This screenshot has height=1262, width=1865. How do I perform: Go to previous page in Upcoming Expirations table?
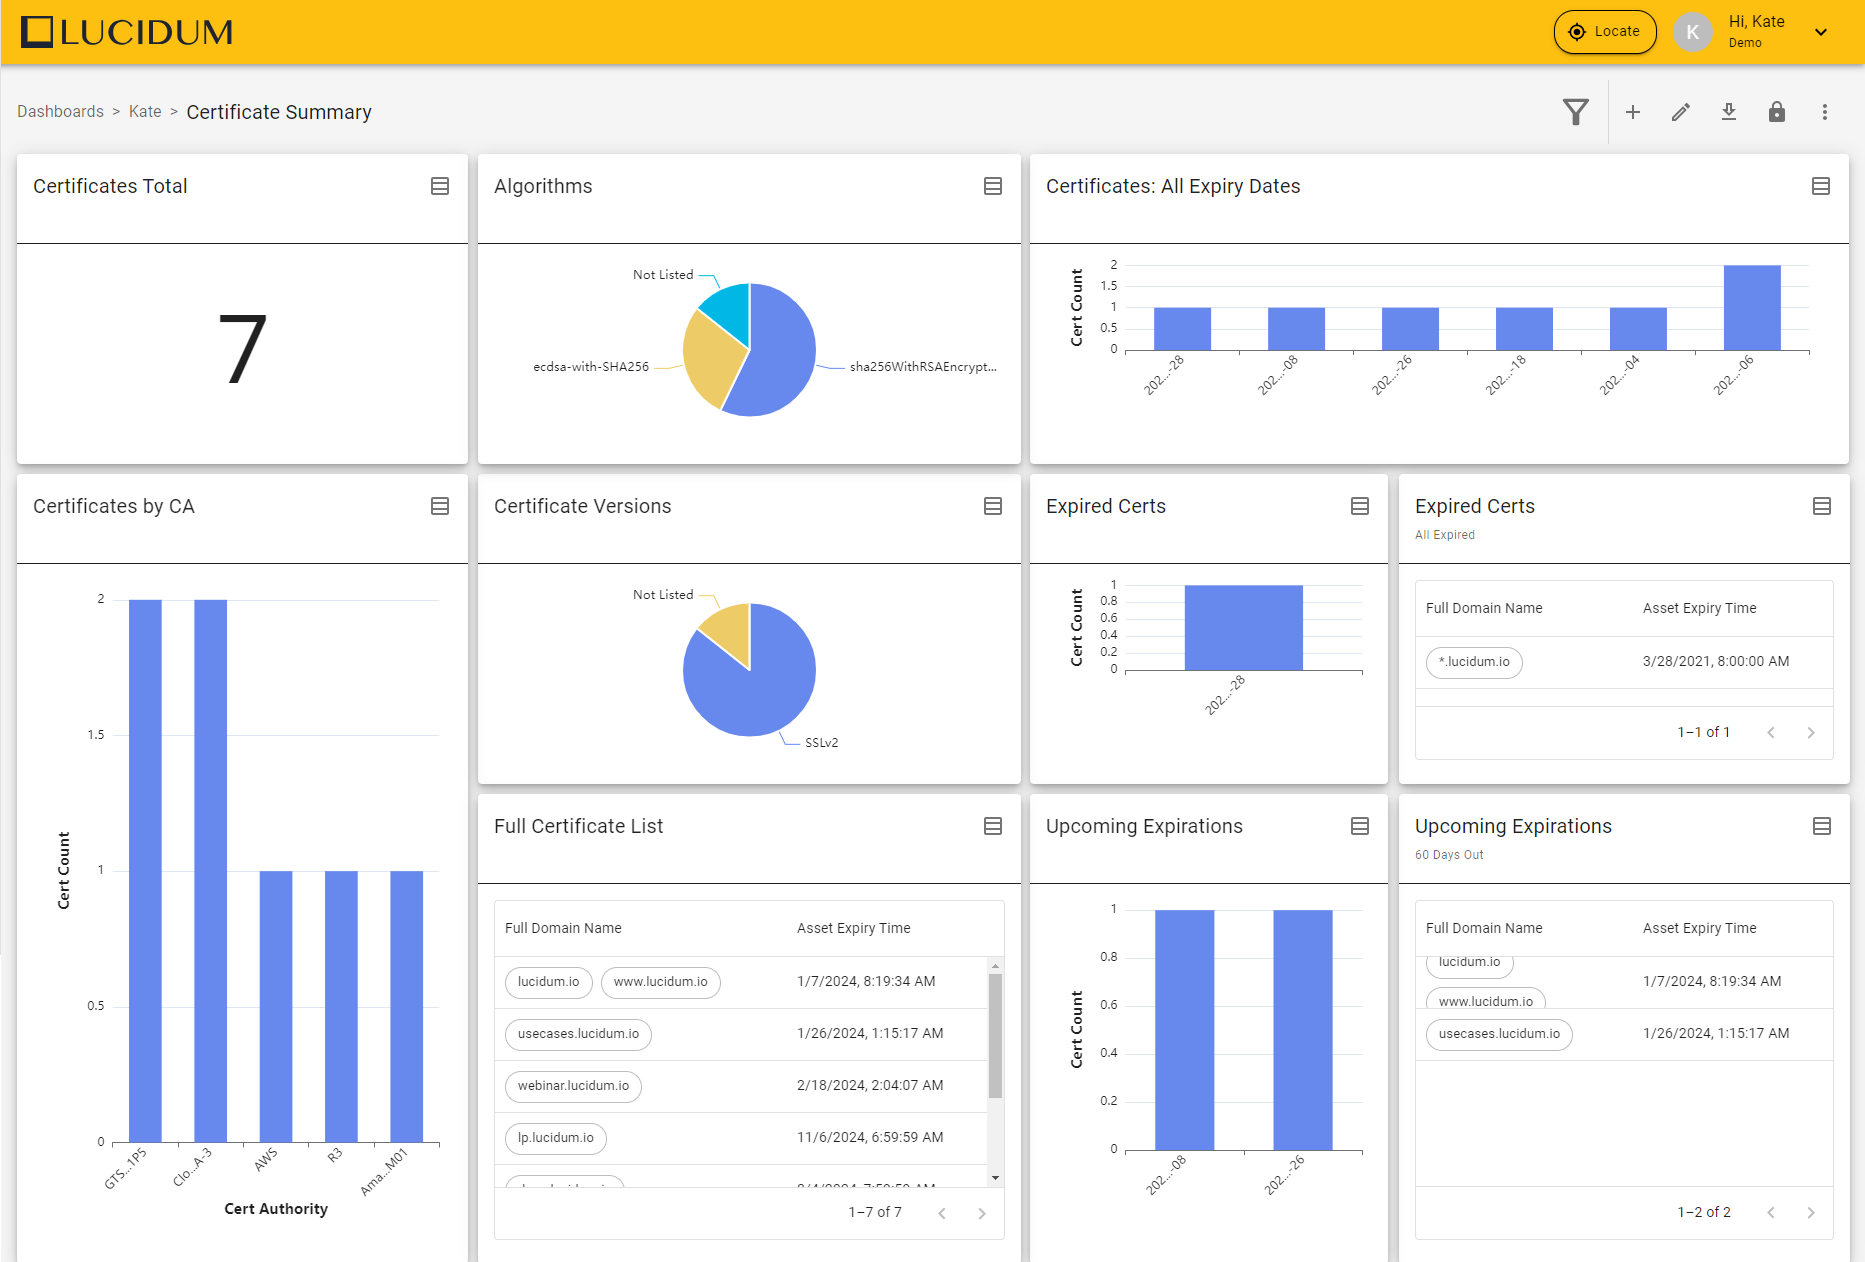tap(1771, 1213)
